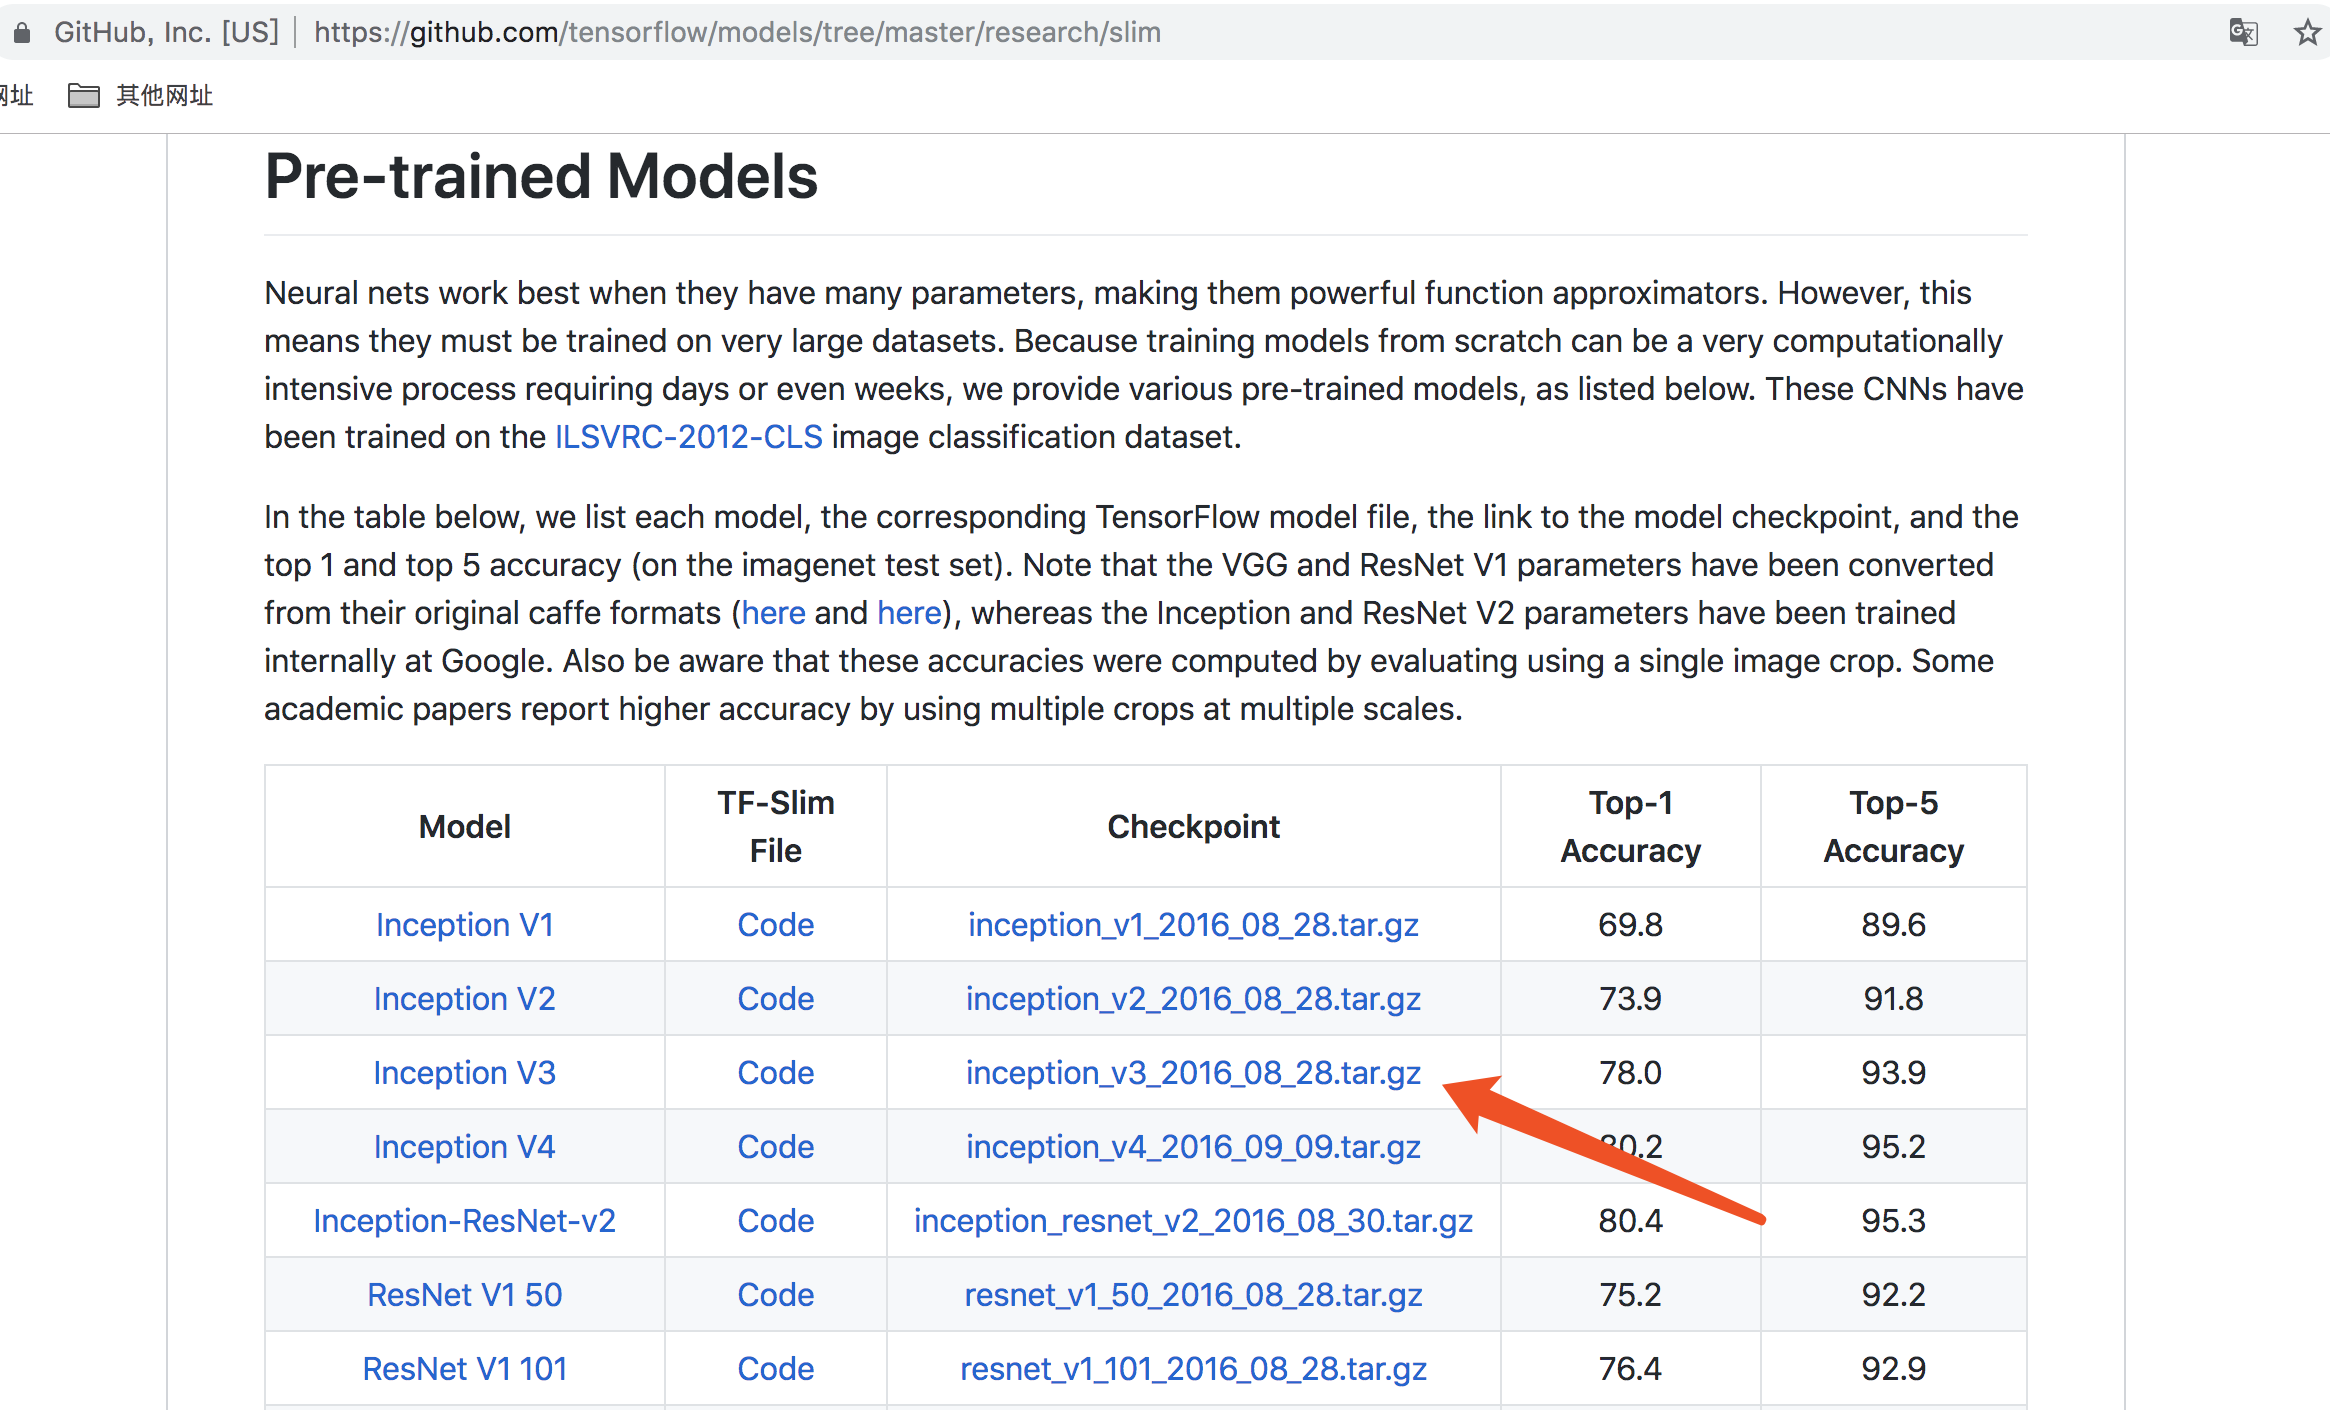Open the ResNet V1 50 model link
Viewport: 2330px width, 1410px height.
[x=464, y=1295]
